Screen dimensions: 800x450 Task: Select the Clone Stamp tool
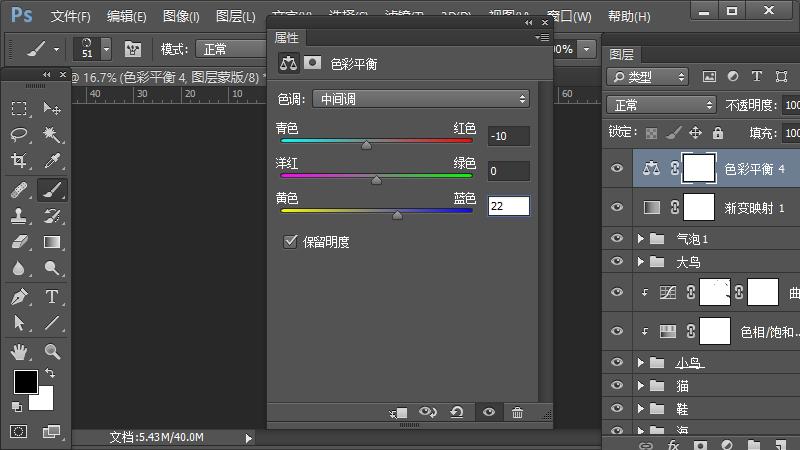19,216
